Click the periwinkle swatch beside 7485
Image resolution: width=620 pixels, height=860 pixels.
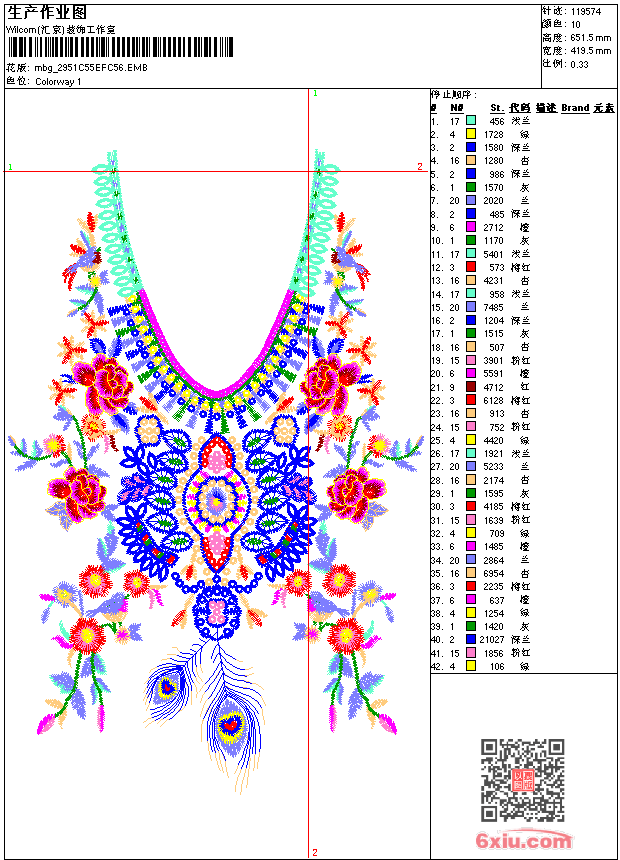471,307
